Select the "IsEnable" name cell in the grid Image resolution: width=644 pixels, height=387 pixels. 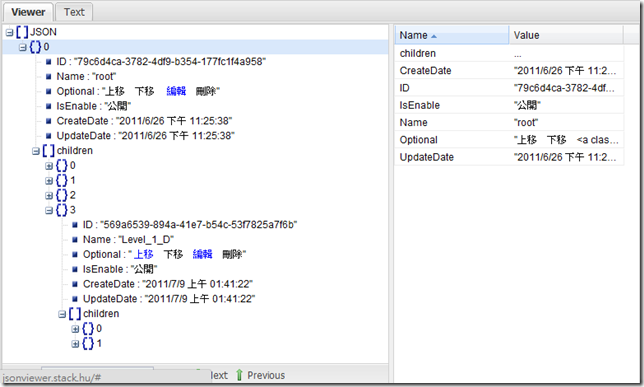(452, 105)
